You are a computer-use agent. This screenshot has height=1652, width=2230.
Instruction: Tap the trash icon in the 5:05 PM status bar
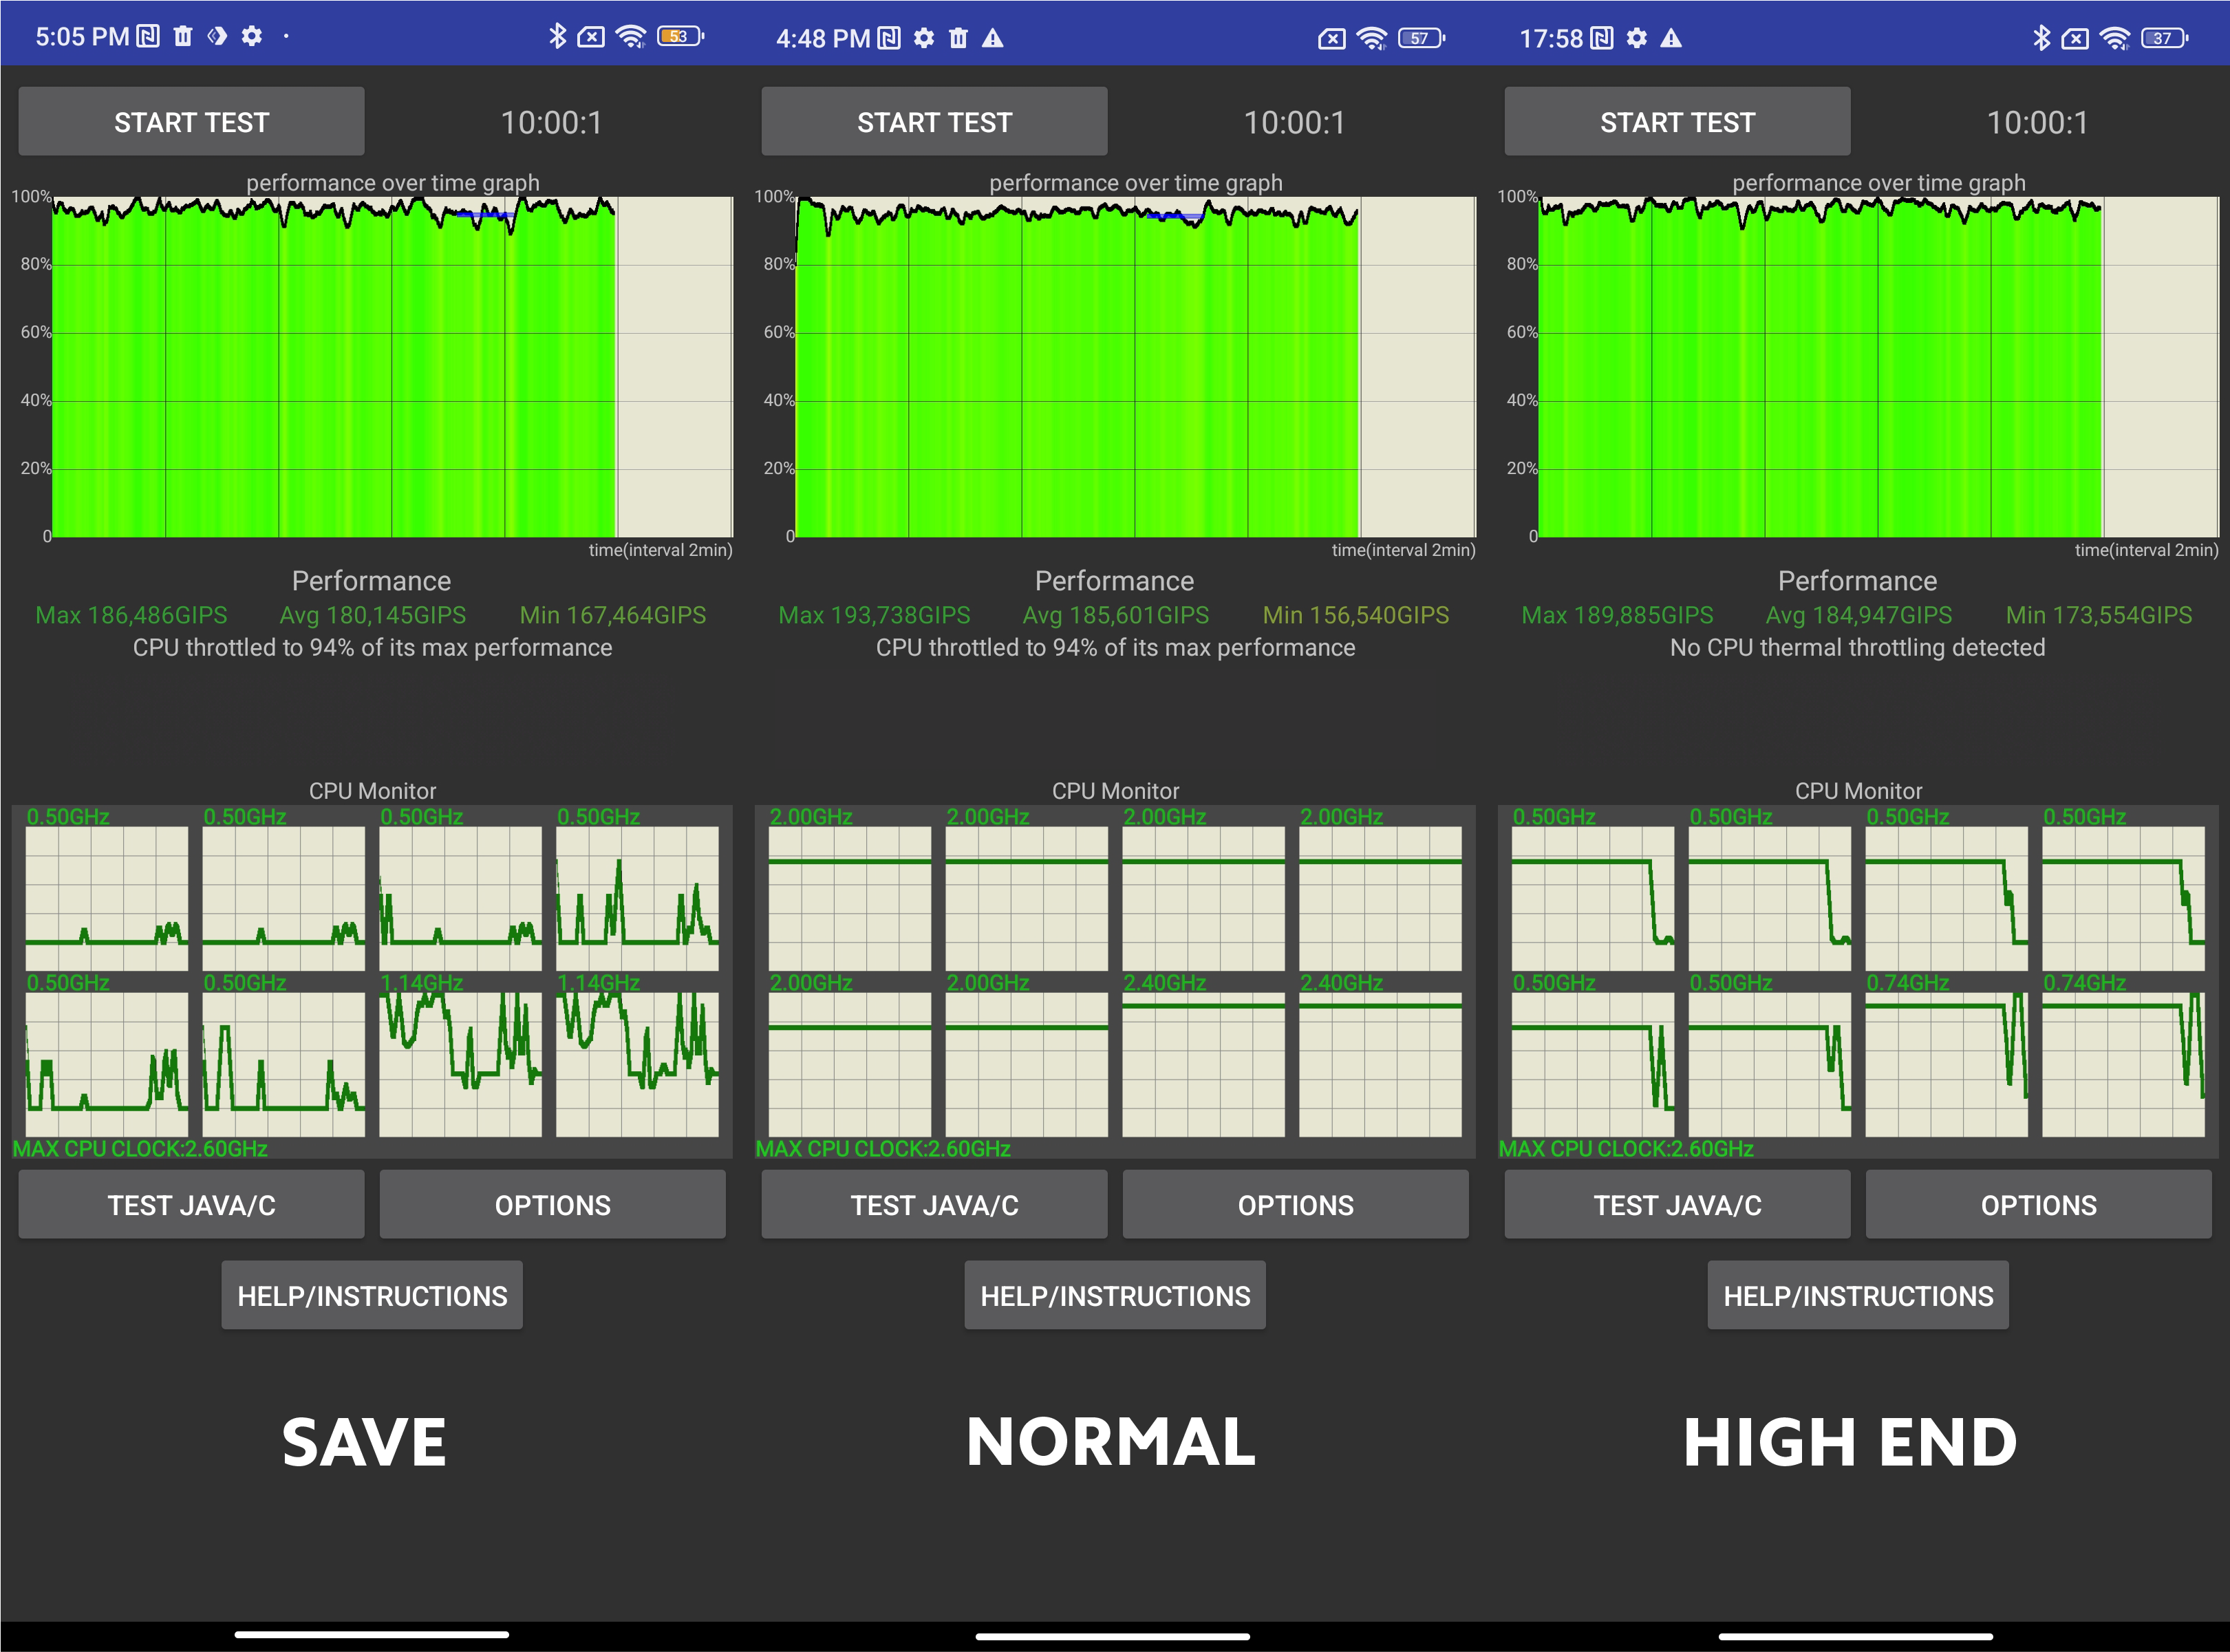coord(183,37)
